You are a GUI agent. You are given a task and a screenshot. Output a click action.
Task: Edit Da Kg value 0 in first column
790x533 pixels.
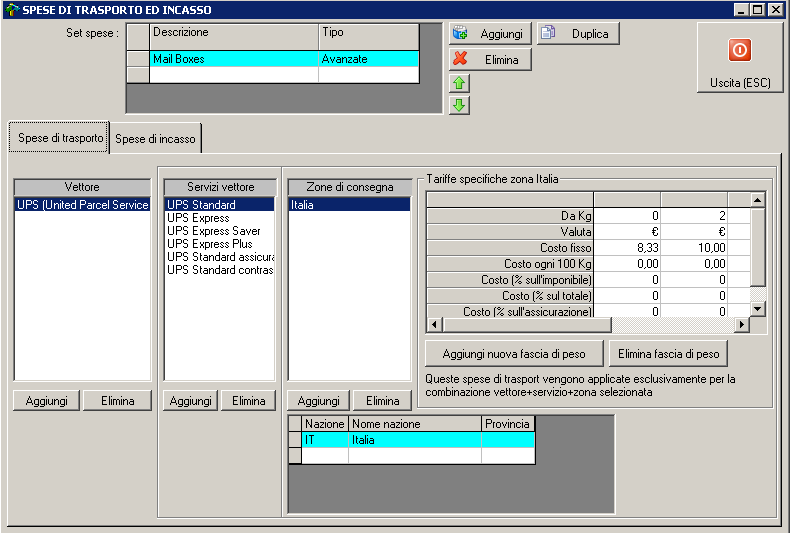(x=627, y=216)
